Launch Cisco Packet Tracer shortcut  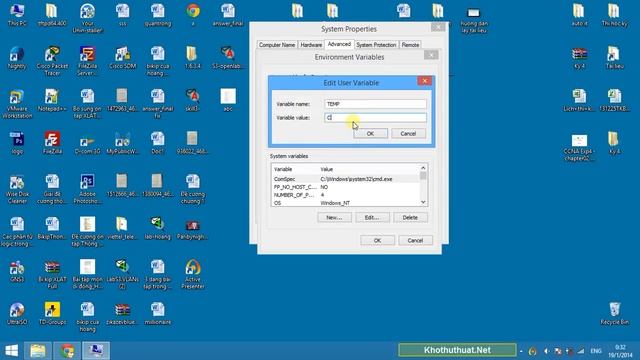[52, 61]
